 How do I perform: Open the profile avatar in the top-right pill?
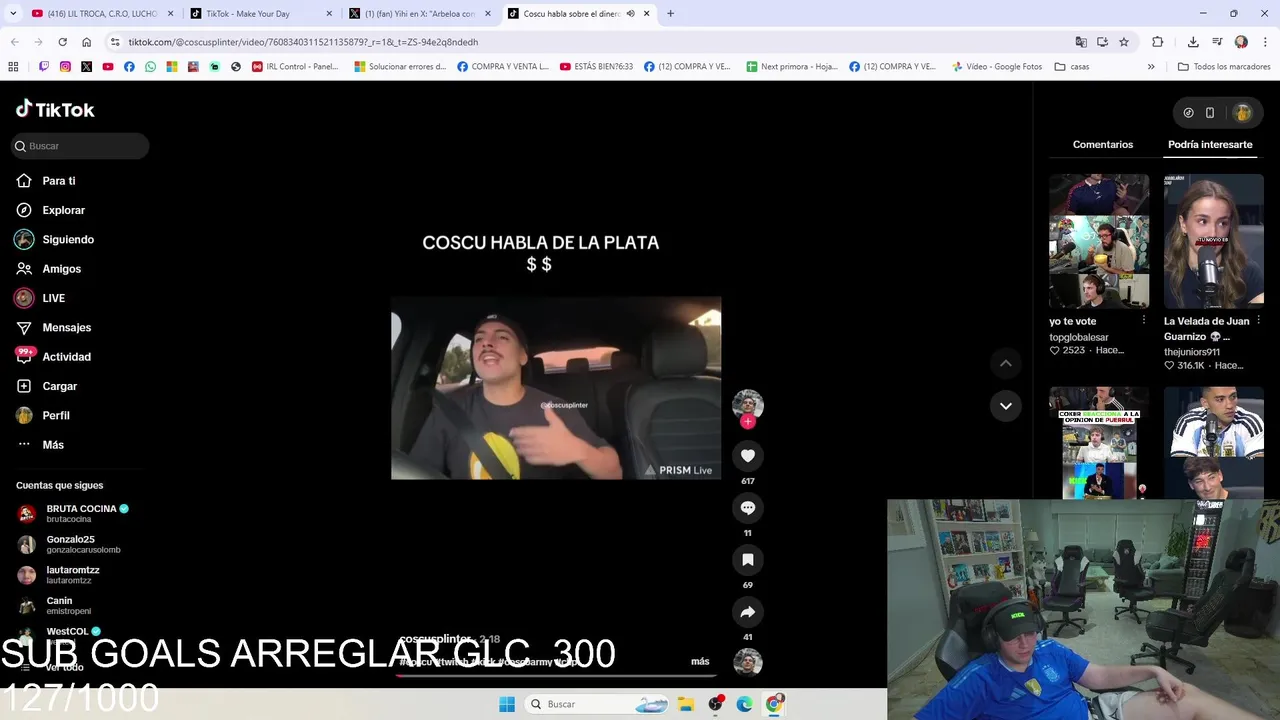tap(1242, 113)
